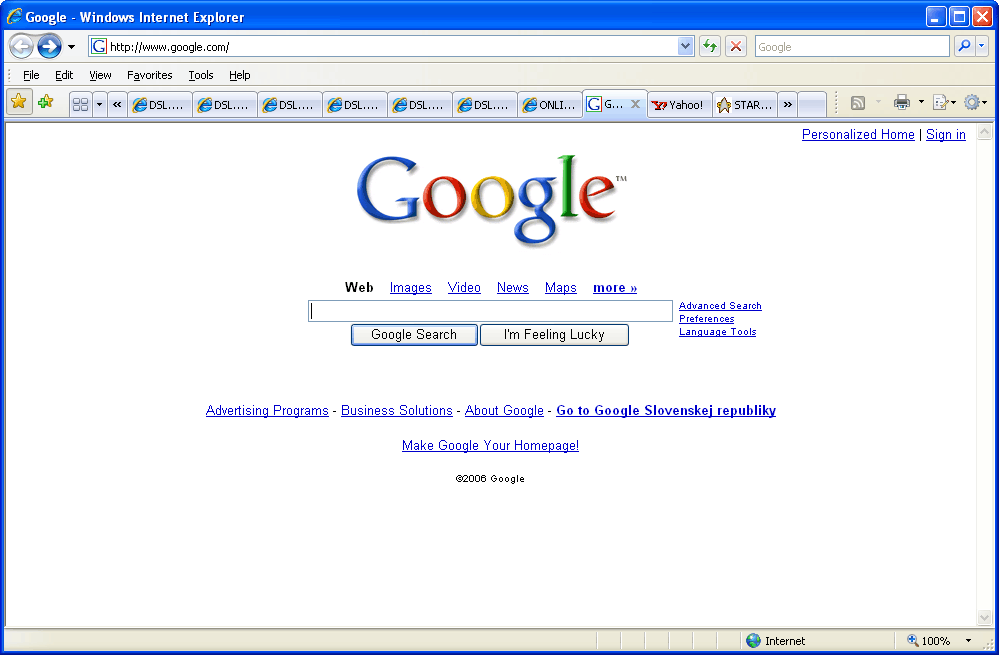
Task: Open the Tools menu in menu bar
Action: 201,75
